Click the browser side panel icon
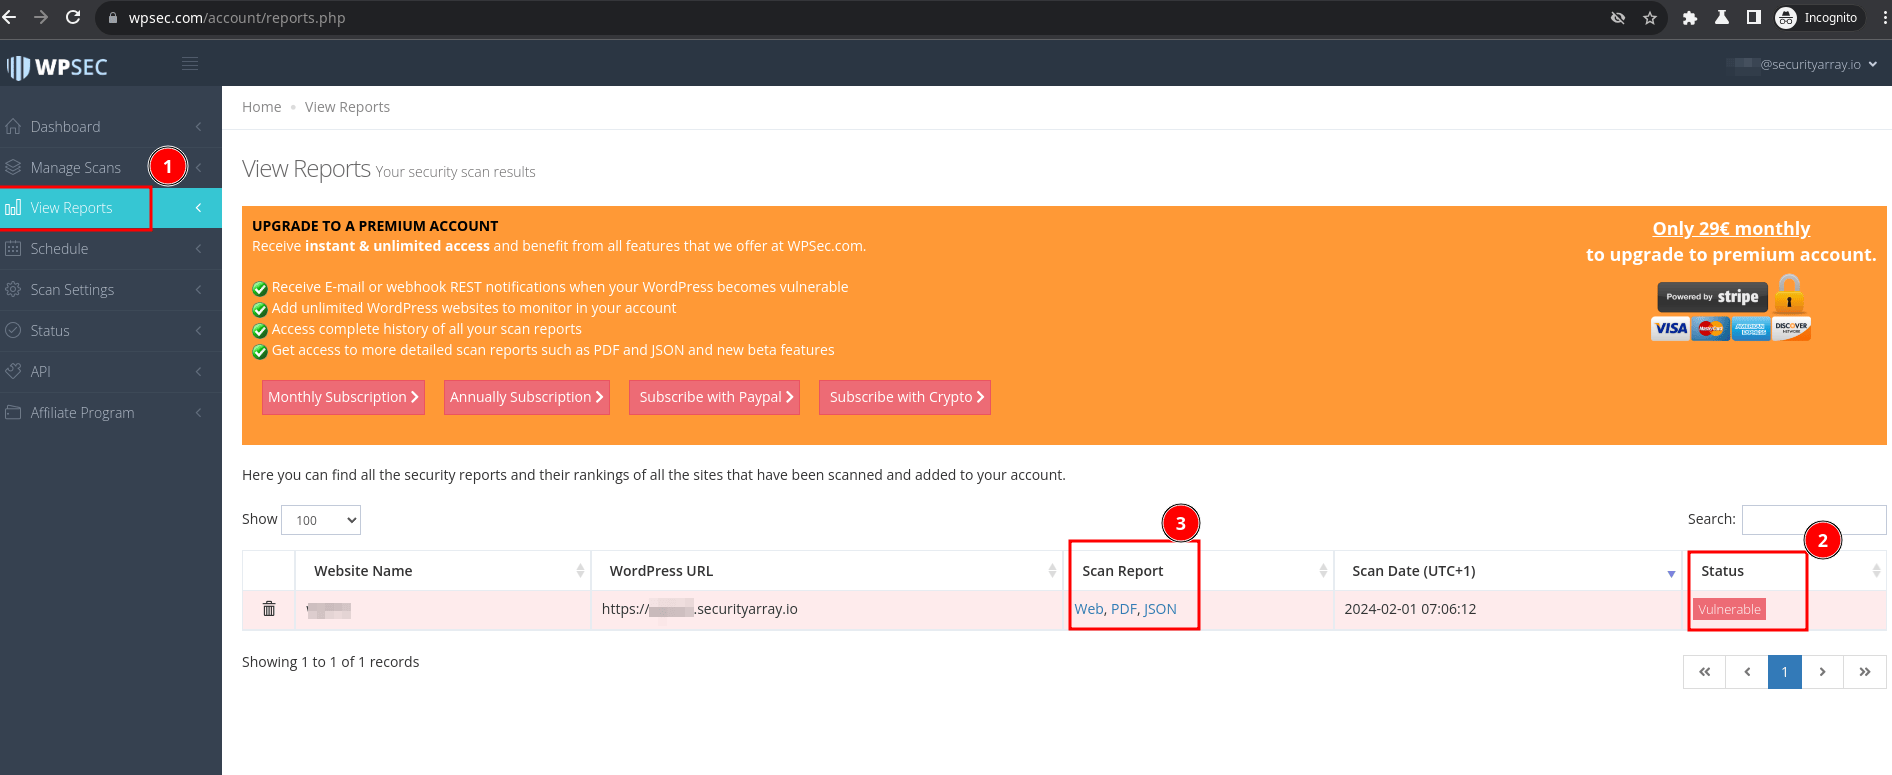This screenshot has width=1892, height=775. pyautogui.click(x=1754, y=18)
